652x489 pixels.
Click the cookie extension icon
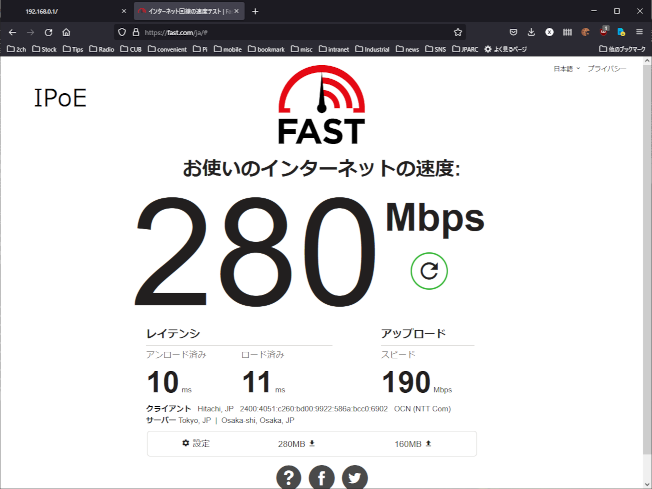coord(585,32)
